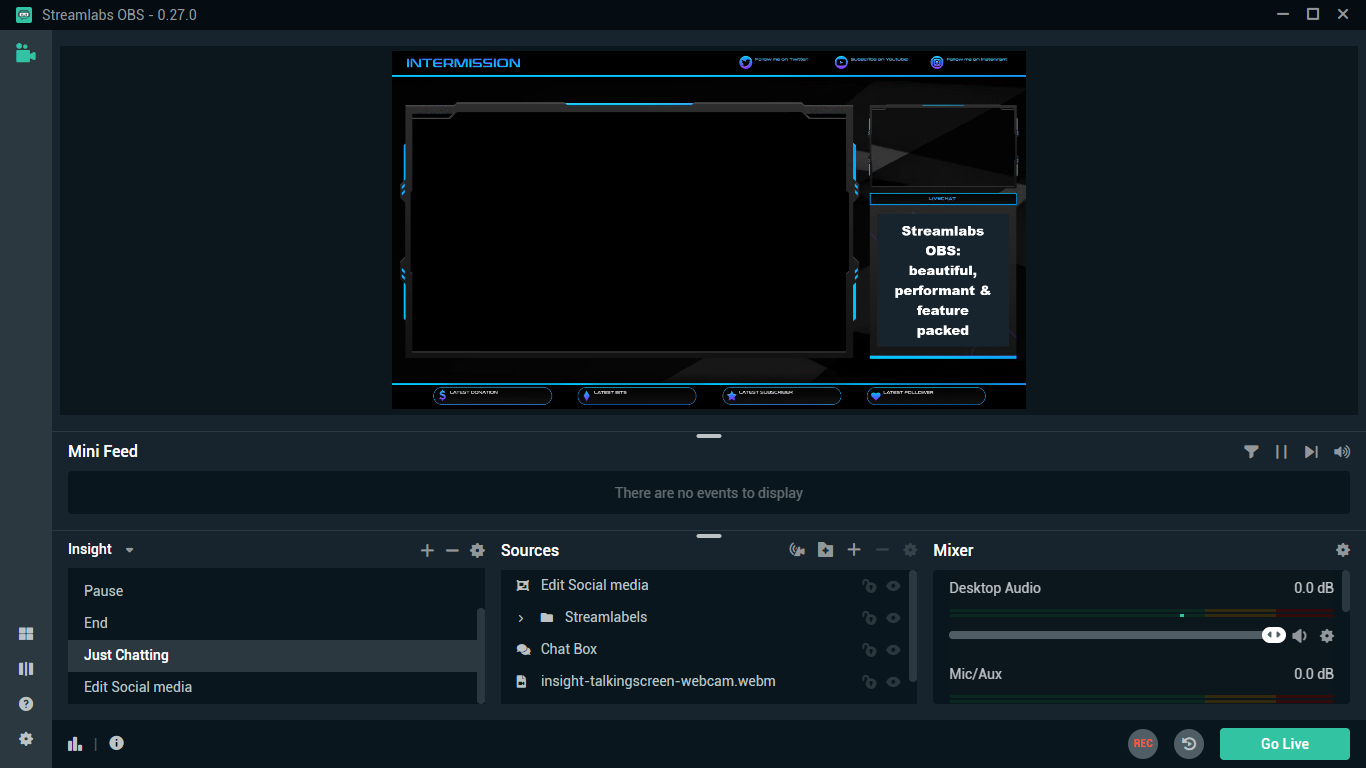
Task: Click the Chat Box source icon
Action: (x=523, y=649)
